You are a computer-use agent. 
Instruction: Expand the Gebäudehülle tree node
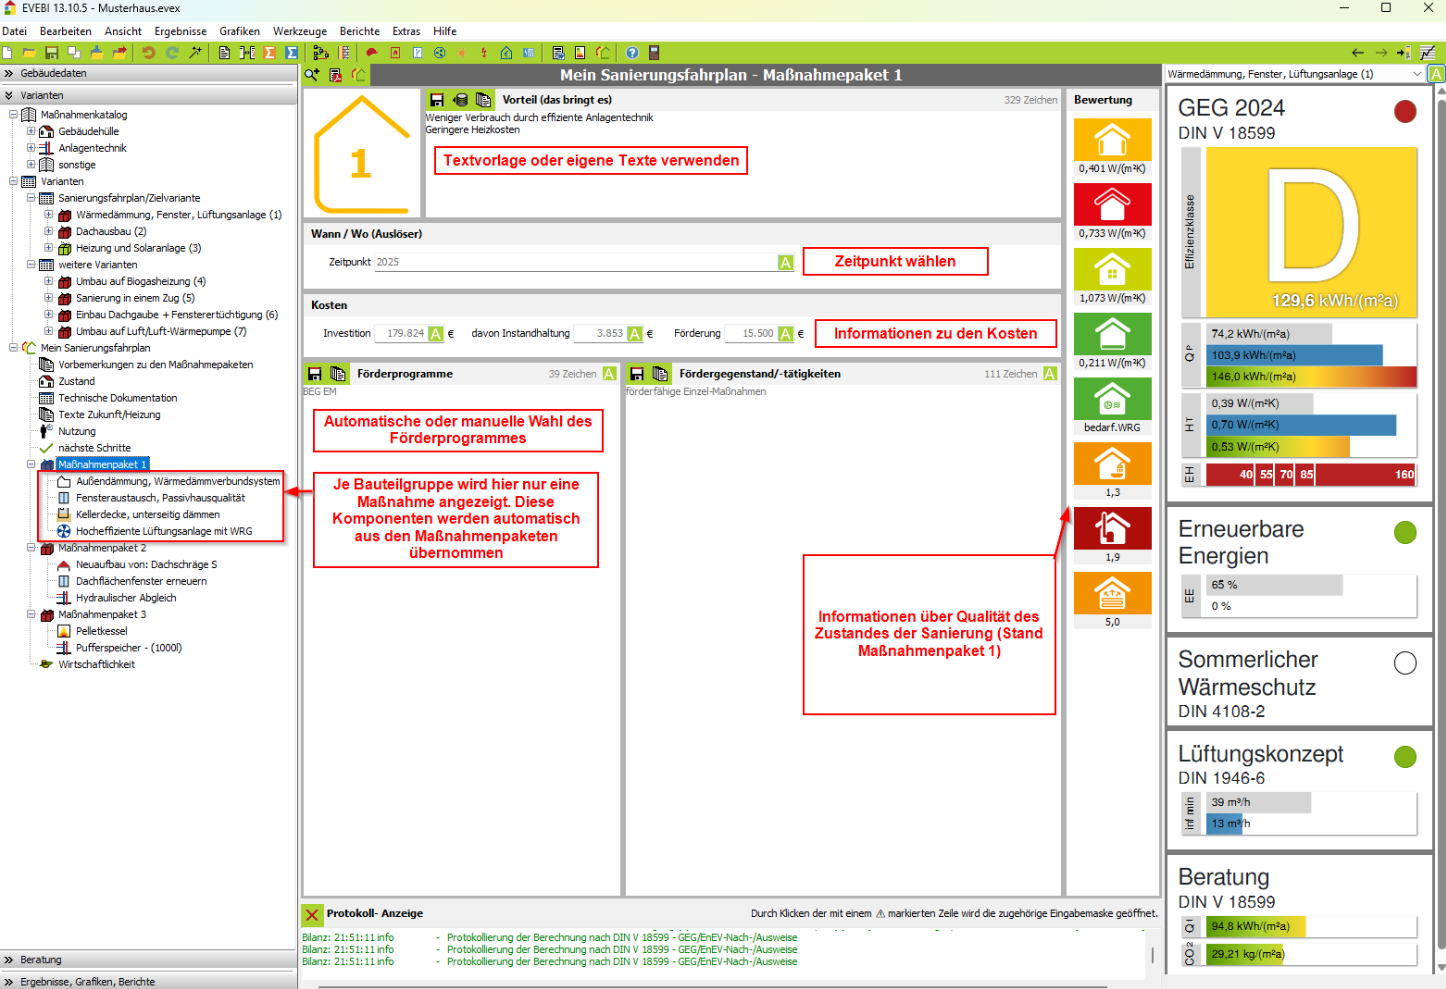tap(31, 131)
